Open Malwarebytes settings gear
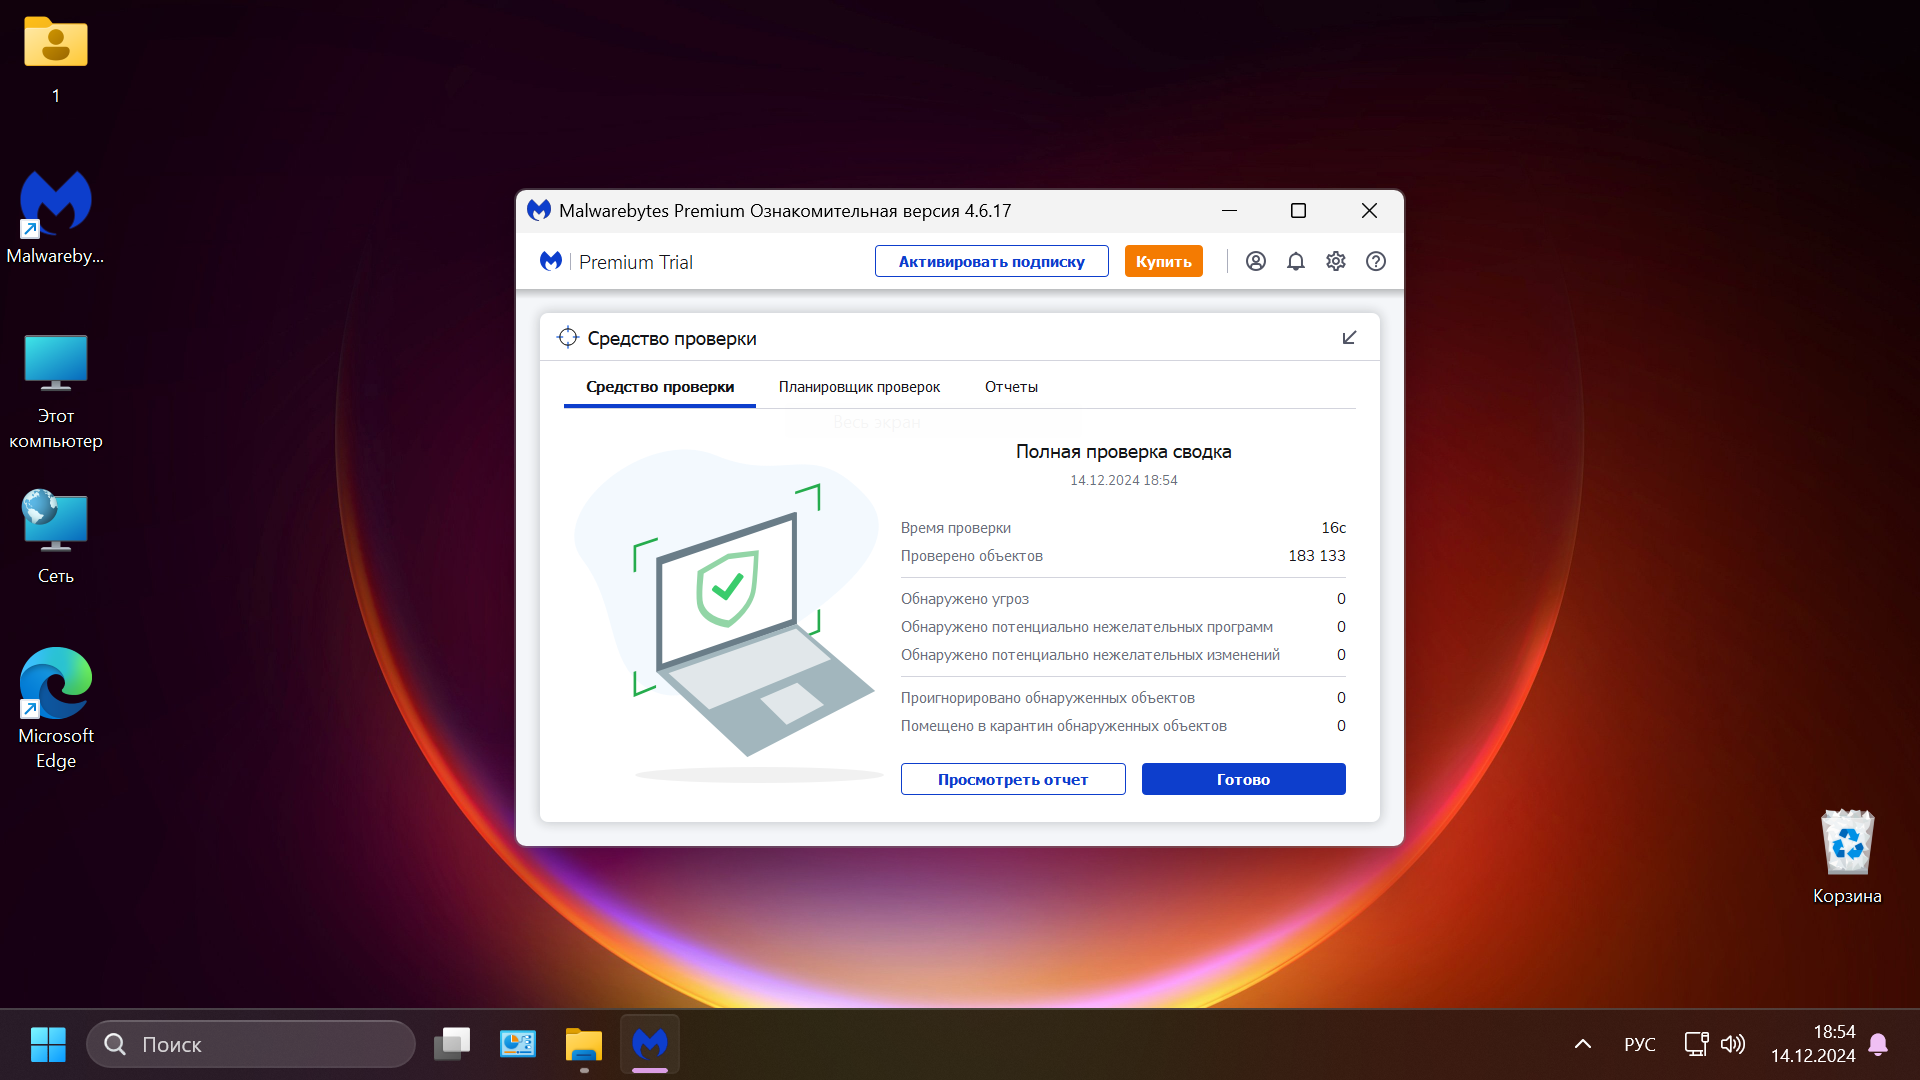The image size is (1920, 1080). click(1336, 261)
